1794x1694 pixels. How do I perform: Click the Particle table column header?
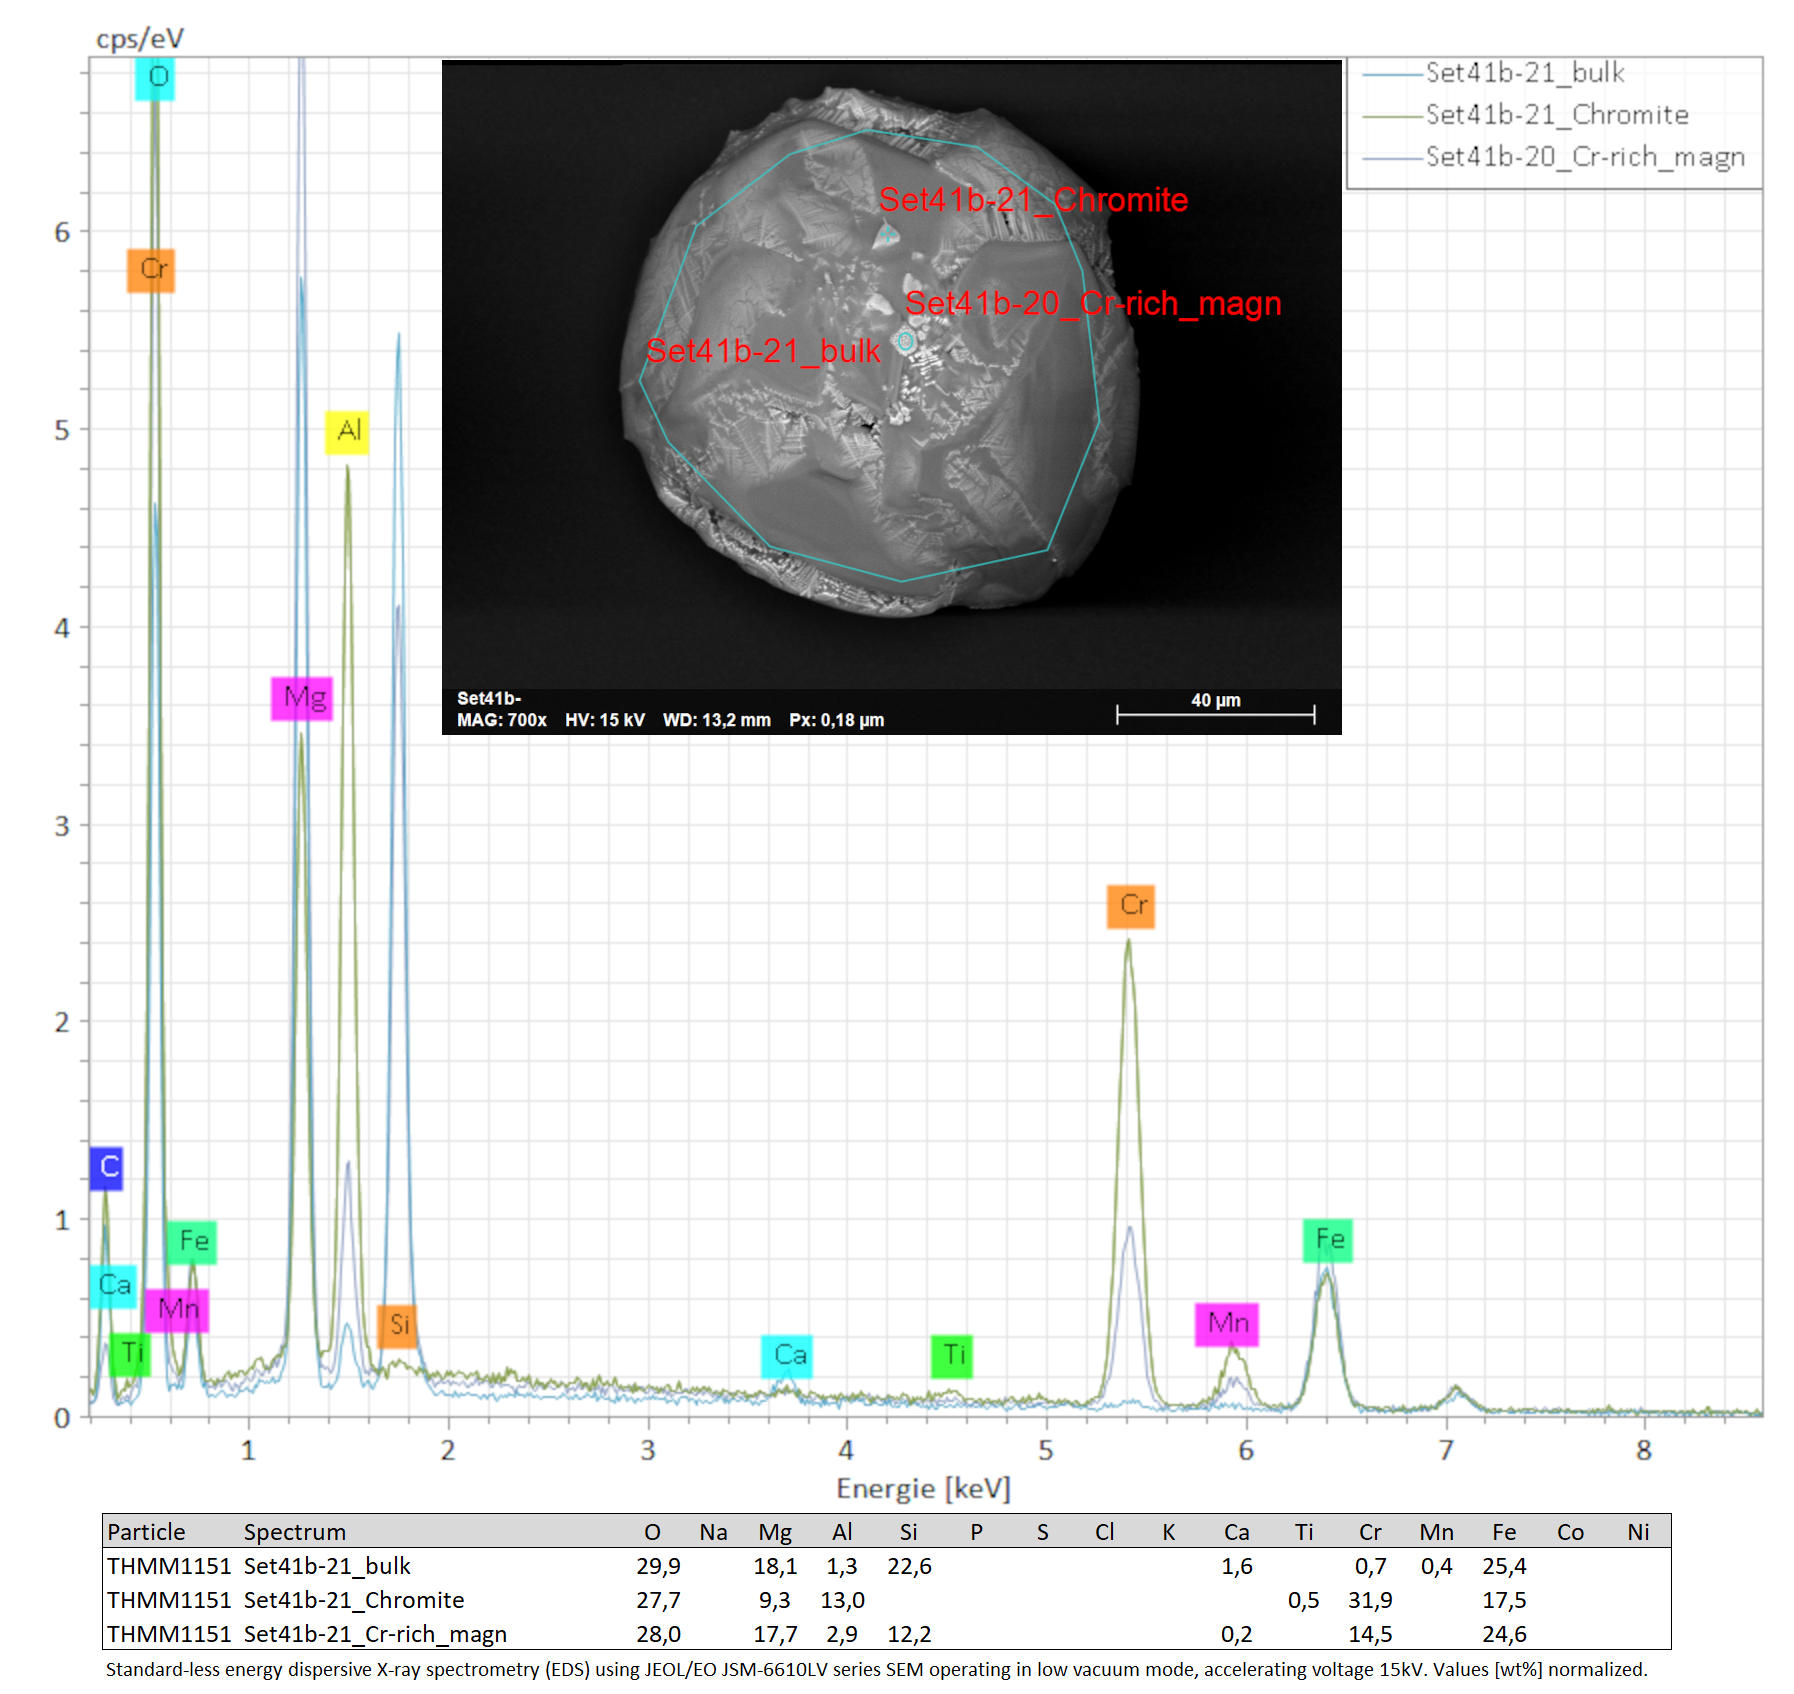point(146,1532)
